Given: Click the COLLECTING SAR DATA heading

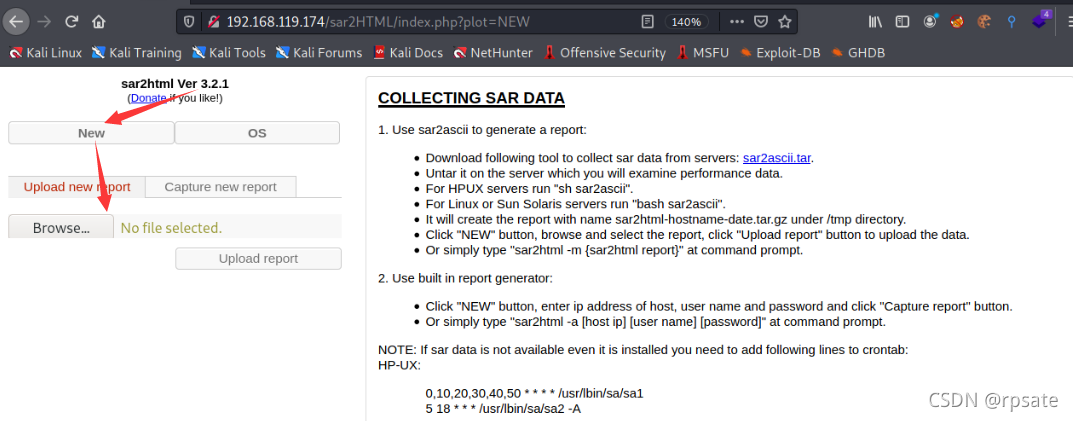Looking at the screenshot, I should point(471,98).
